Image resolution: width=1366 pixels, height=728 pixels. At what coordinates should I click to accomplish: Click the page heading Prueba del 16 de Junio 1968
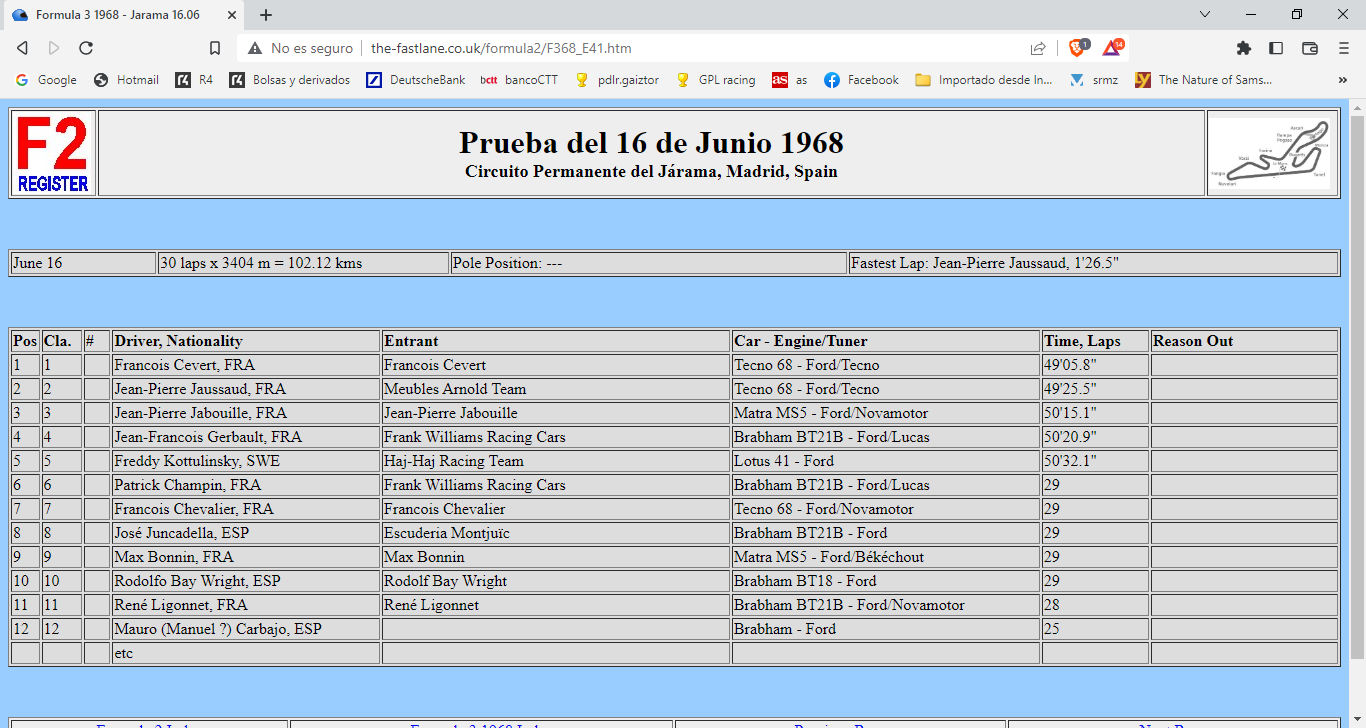click(x=651, y=143)
